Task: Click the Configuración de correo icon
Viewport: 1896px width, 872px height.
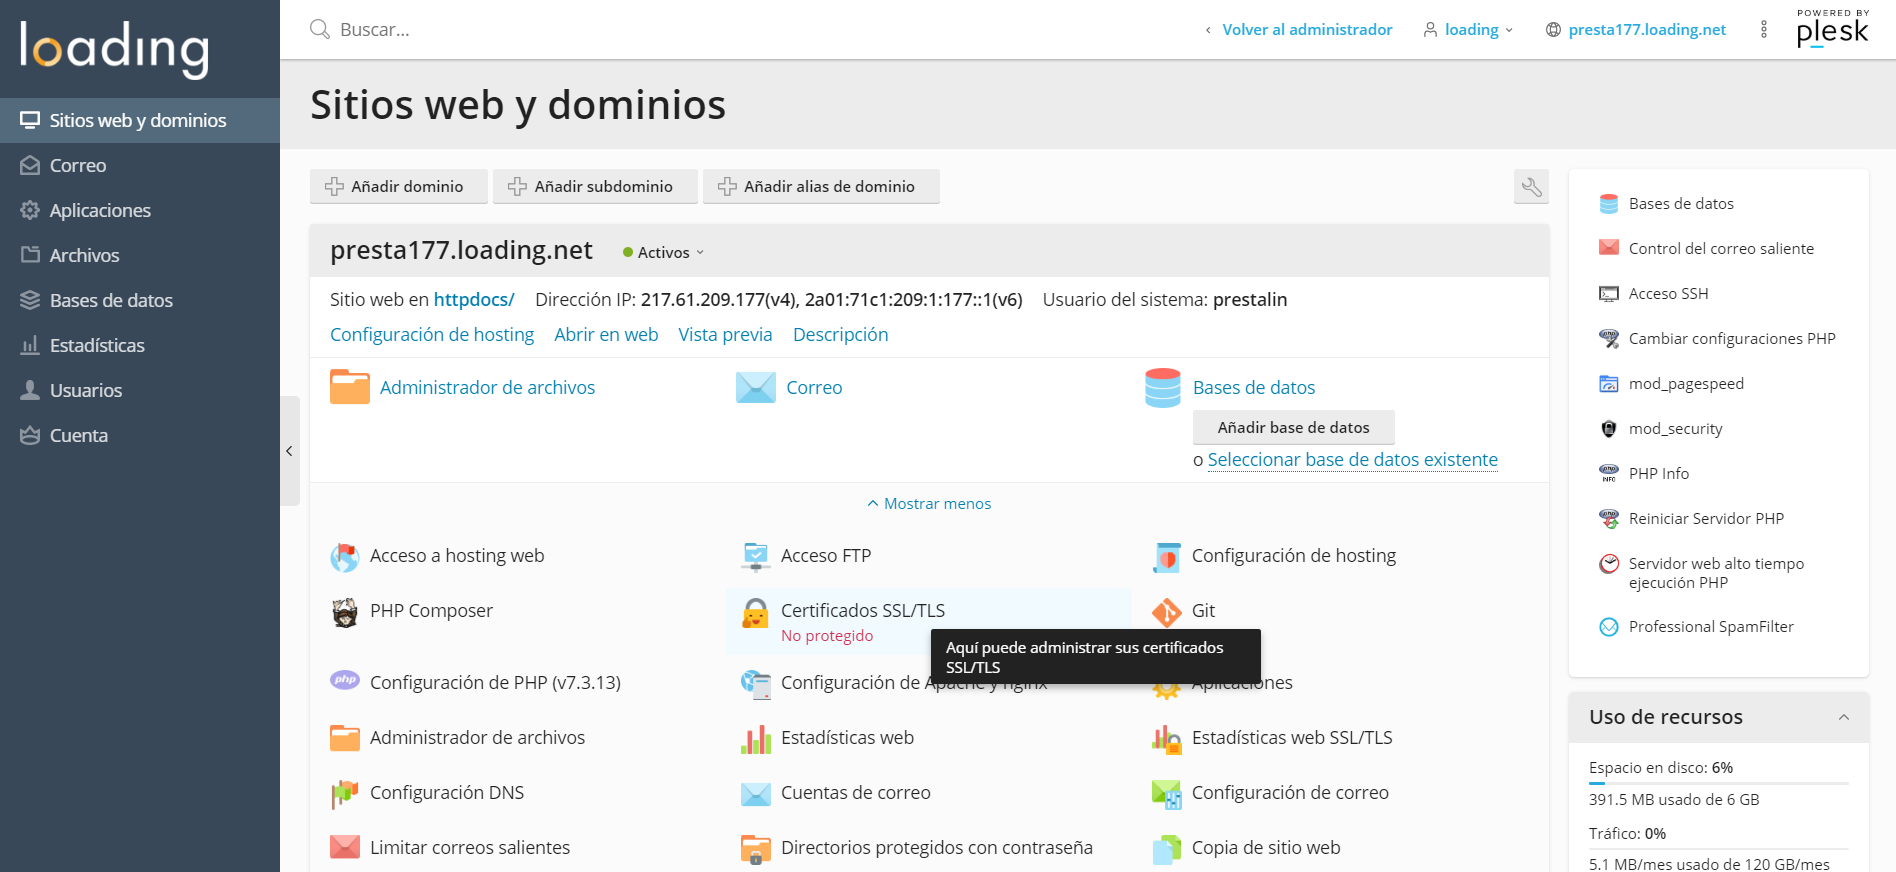Action: pos(1167,794)
